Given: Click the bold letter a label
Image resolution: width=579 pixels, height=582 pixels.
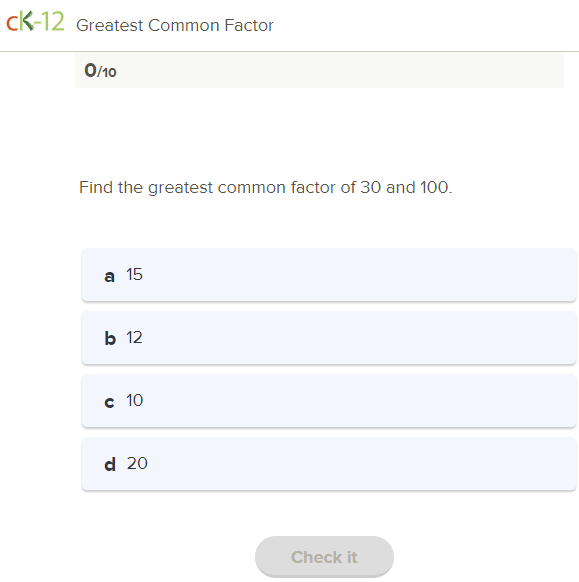Looking at the screenshot, I should tap(109, 277).
